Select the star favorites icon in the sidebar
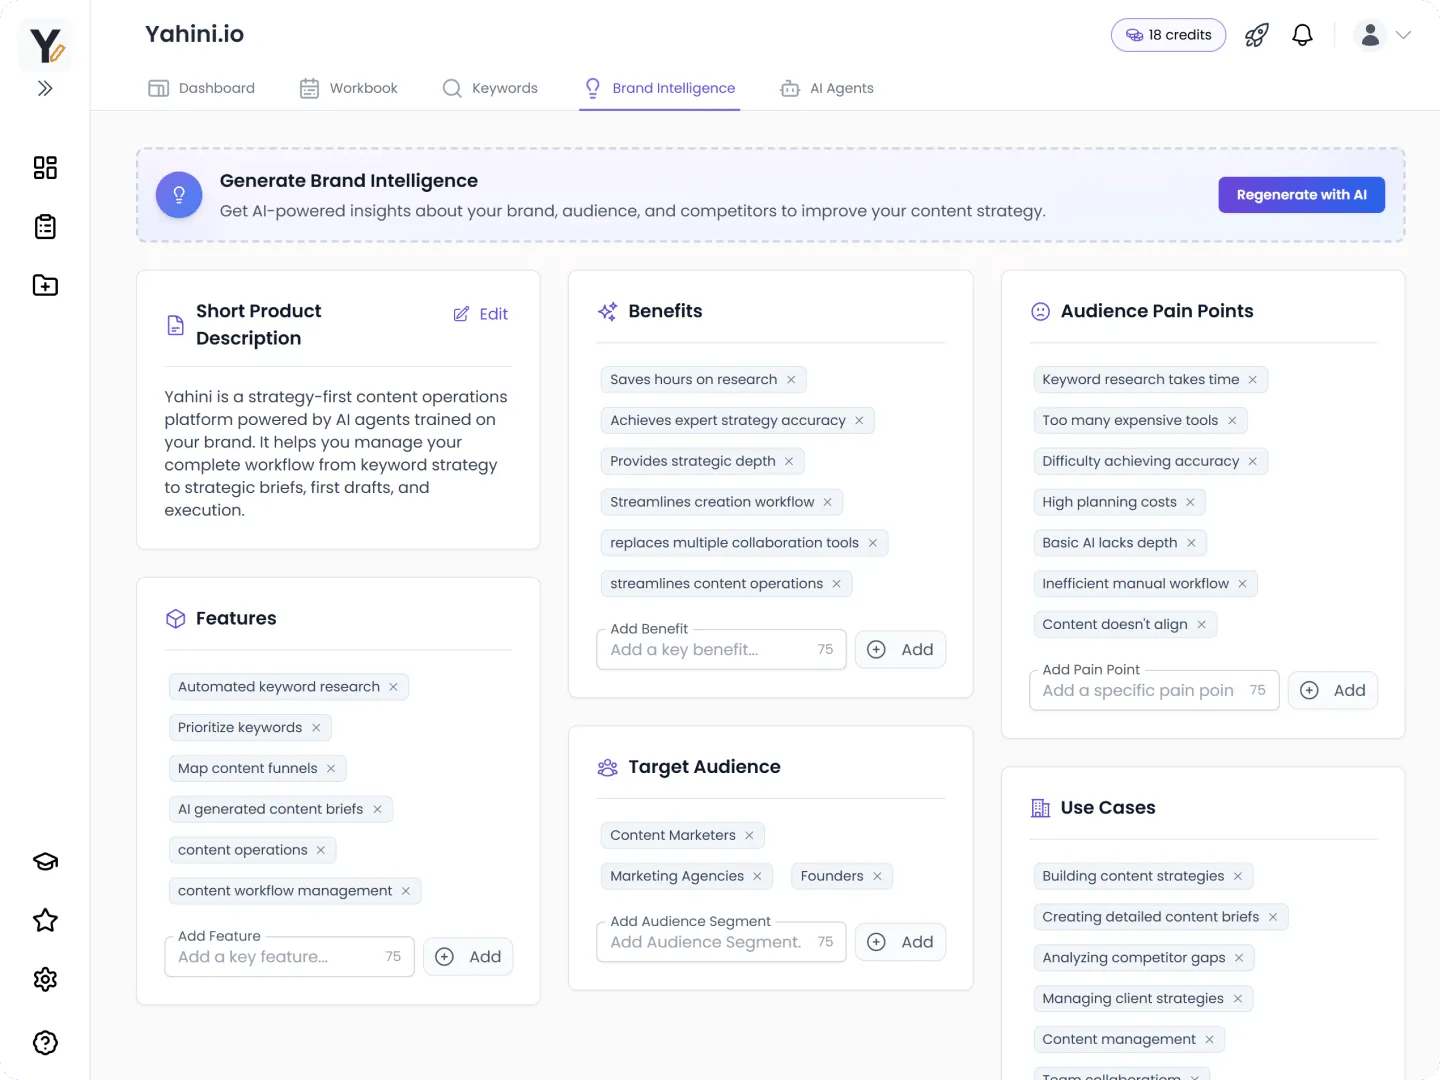 pyautogui.click(x=44, y=920)
